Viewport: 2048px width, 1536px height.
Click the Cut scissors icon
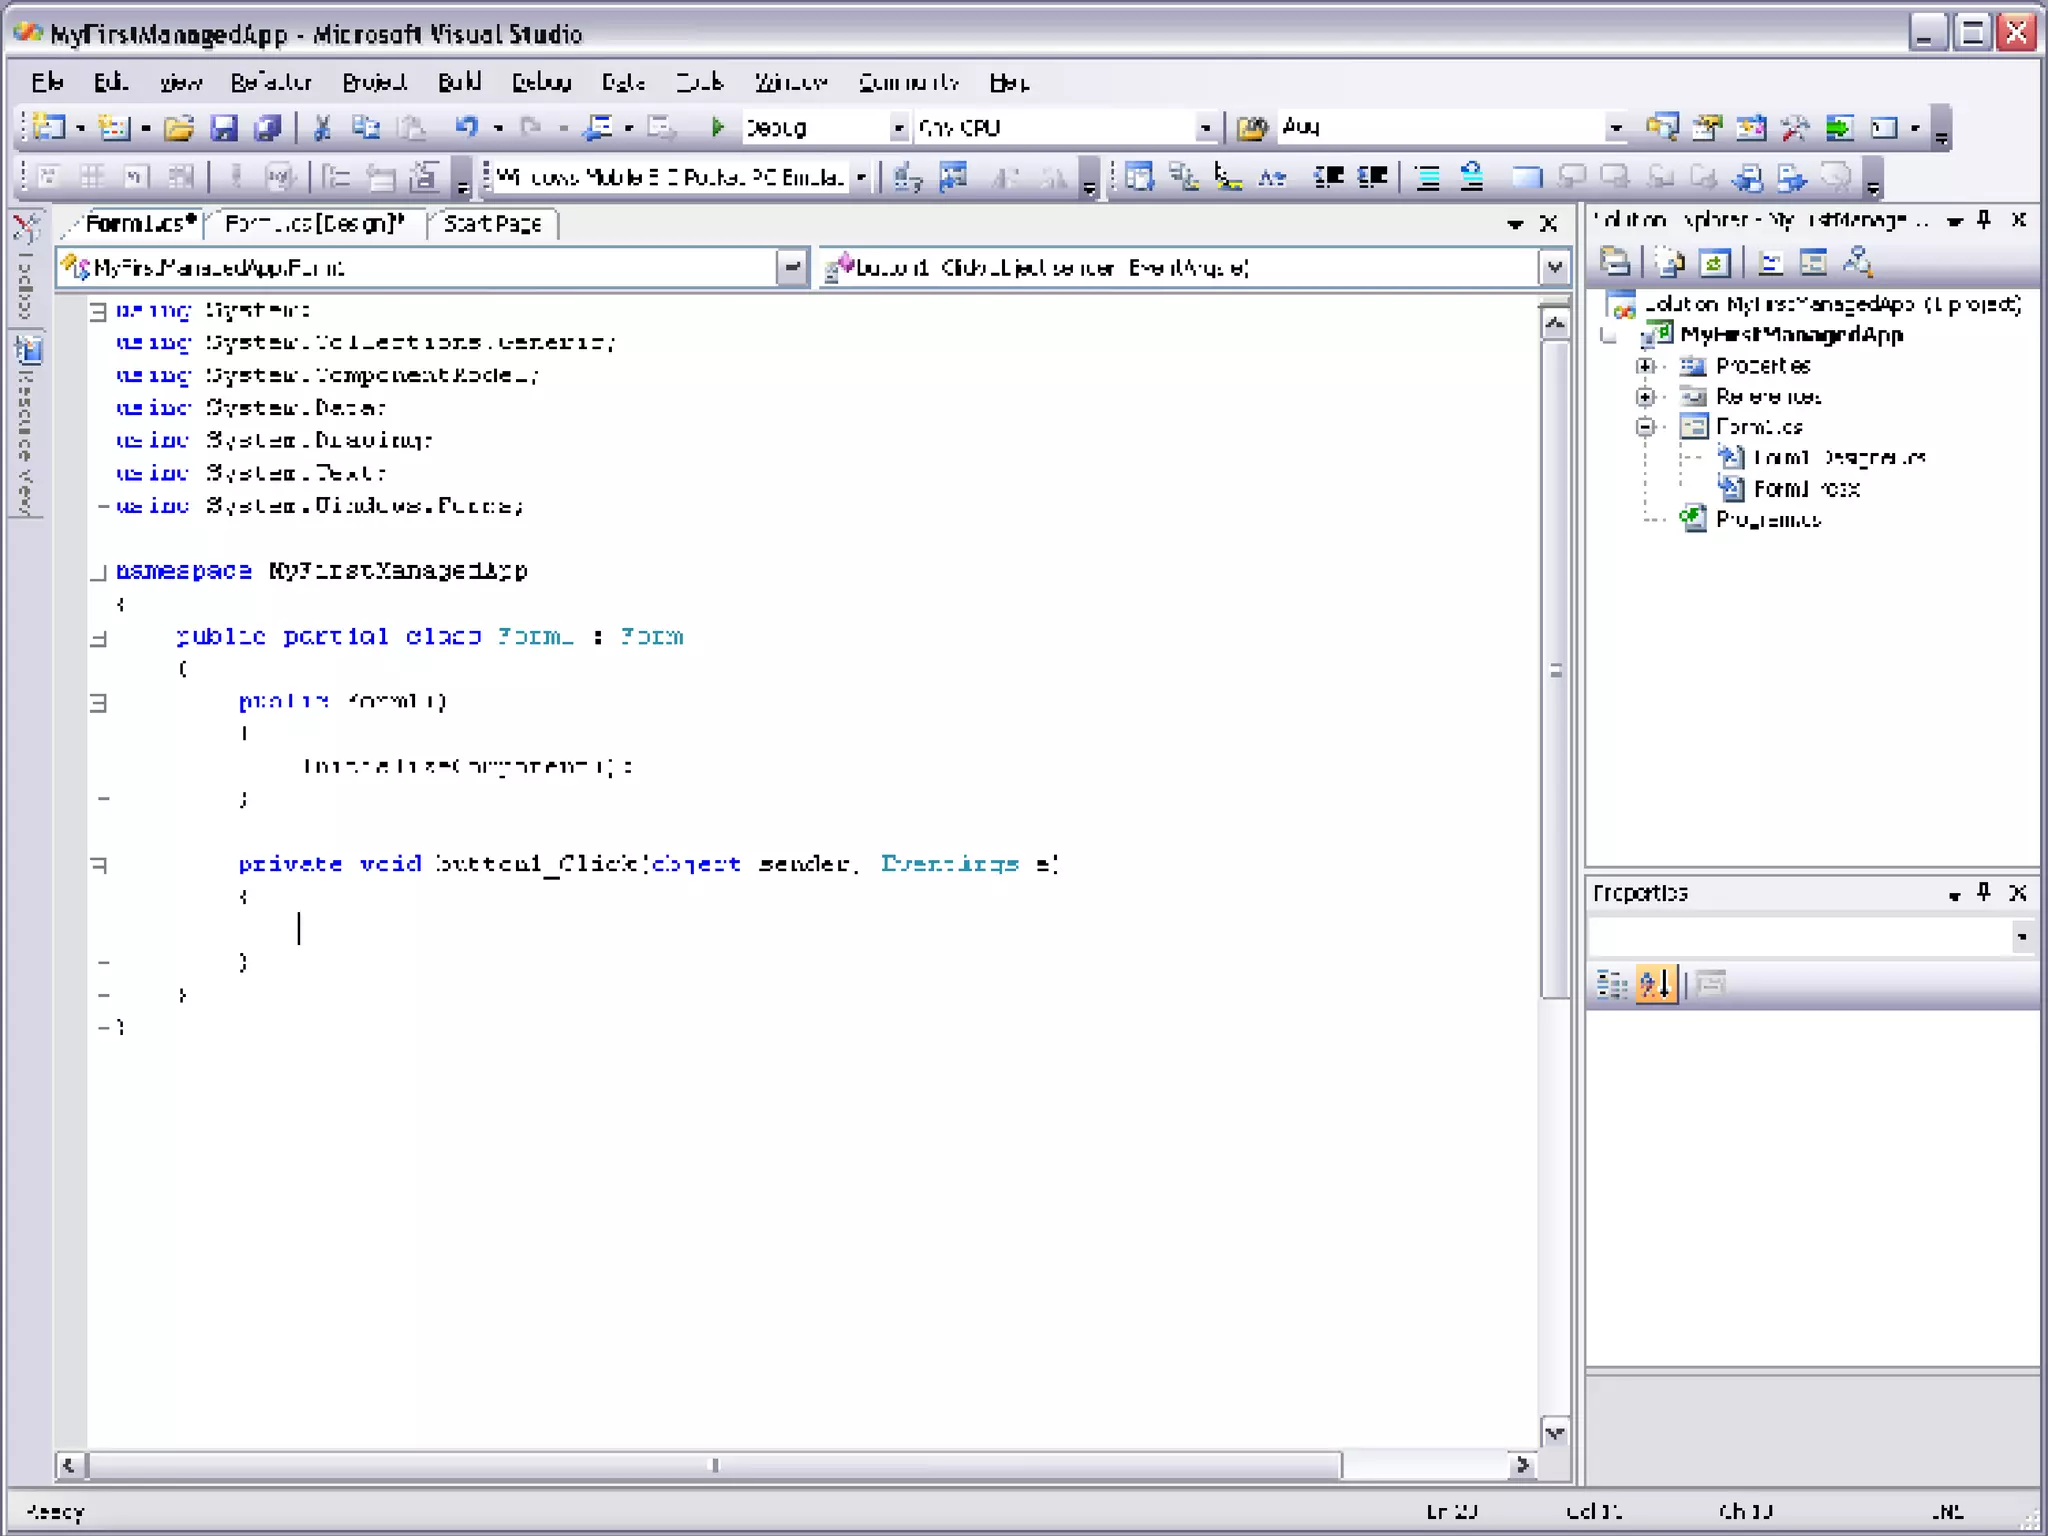click(x=322, y=127)
